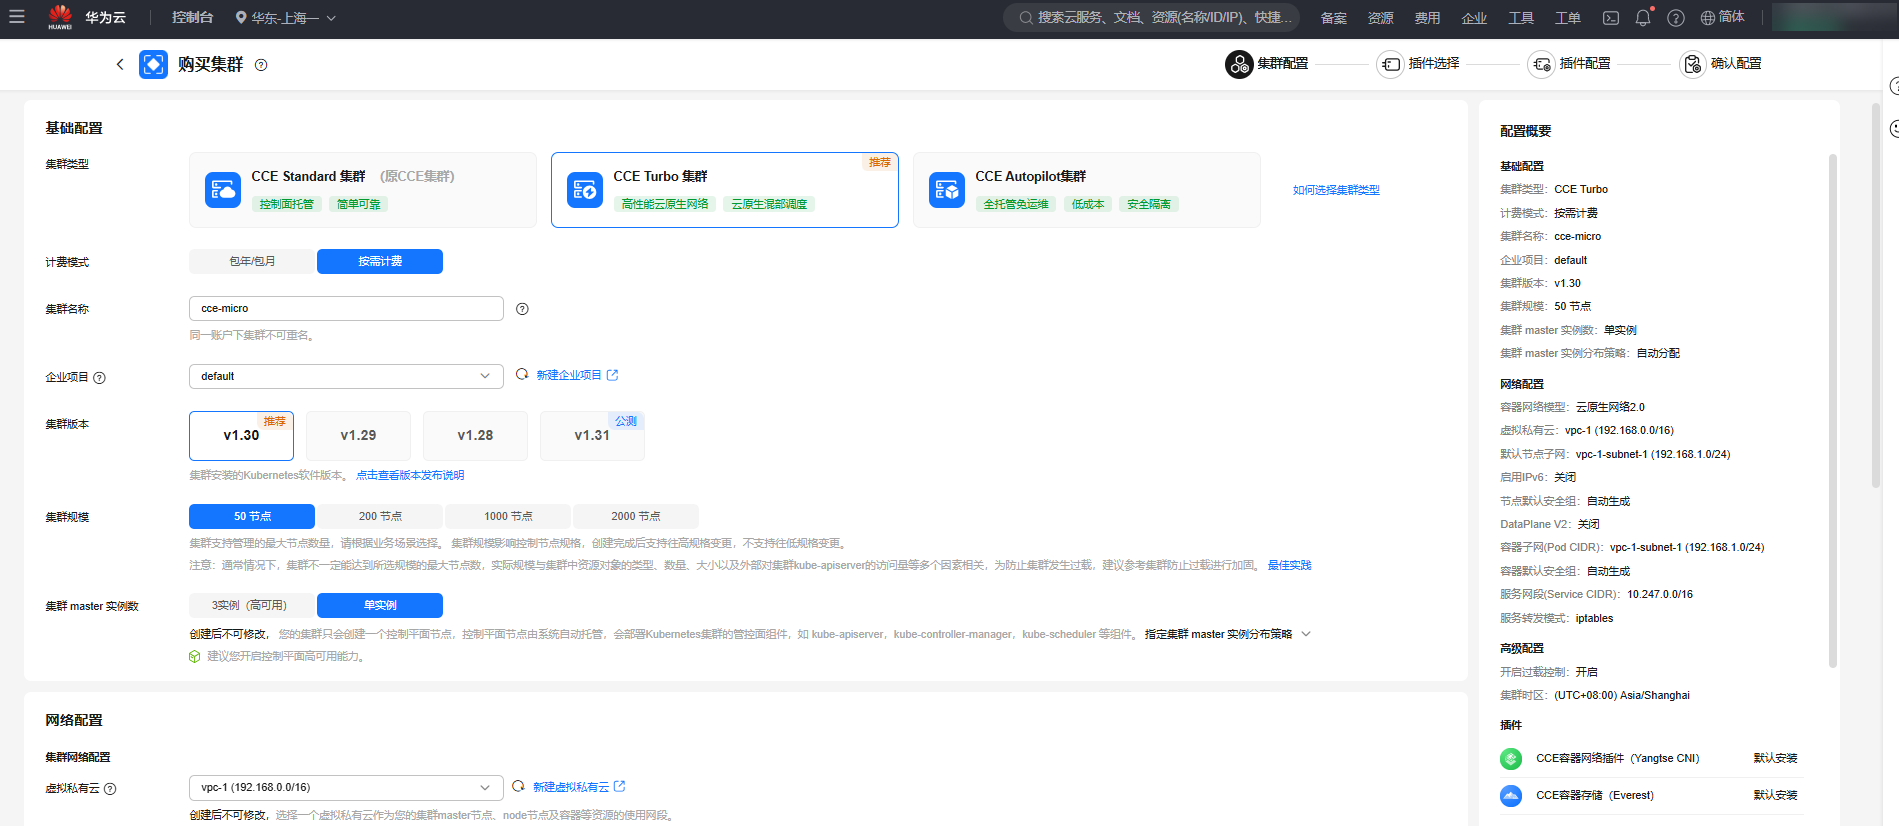Image resolution: width=1899 pixels, height=826 pixels.
Task: Open the 华东-上海一 region selector
Action: [286, 18]
